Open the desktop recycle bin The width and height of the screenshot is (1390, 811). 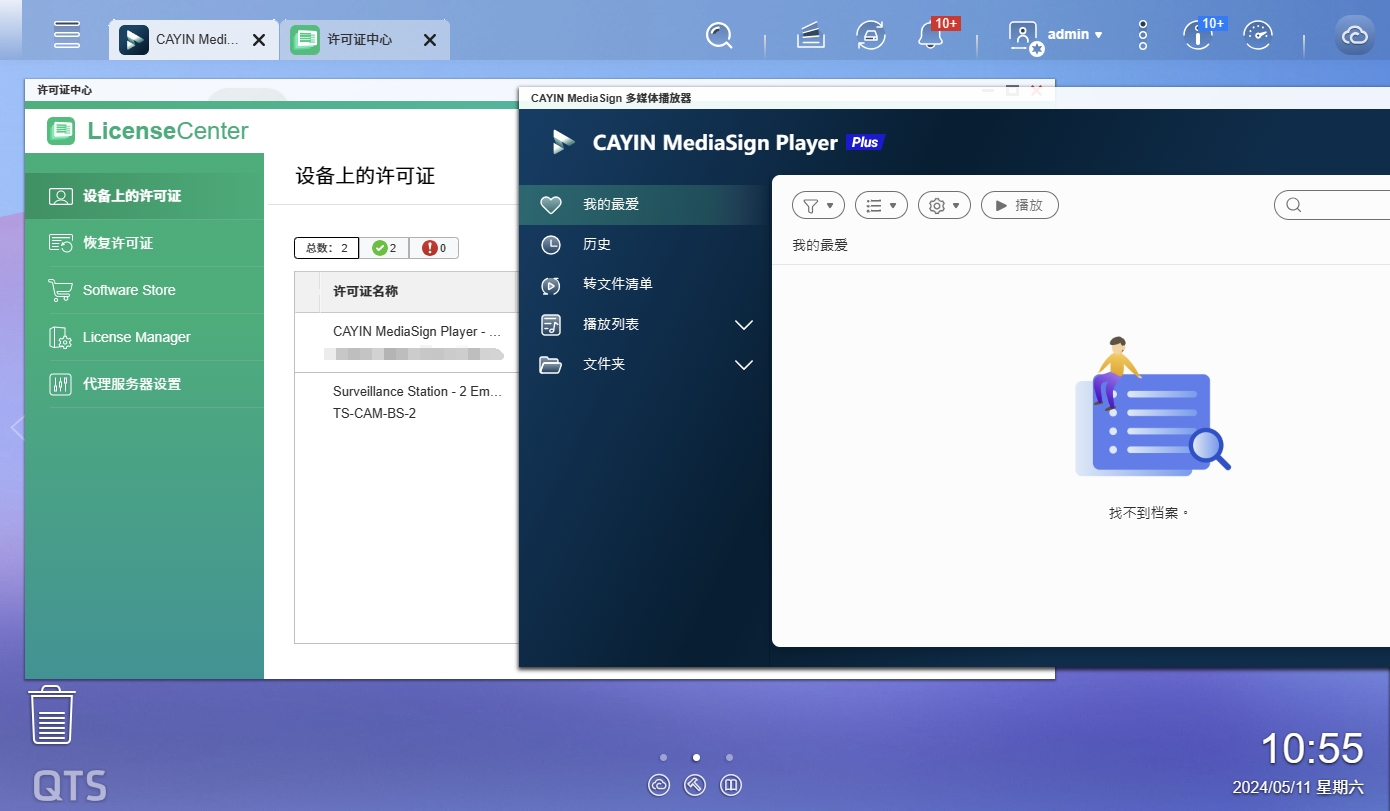click(x=52, y=715)
